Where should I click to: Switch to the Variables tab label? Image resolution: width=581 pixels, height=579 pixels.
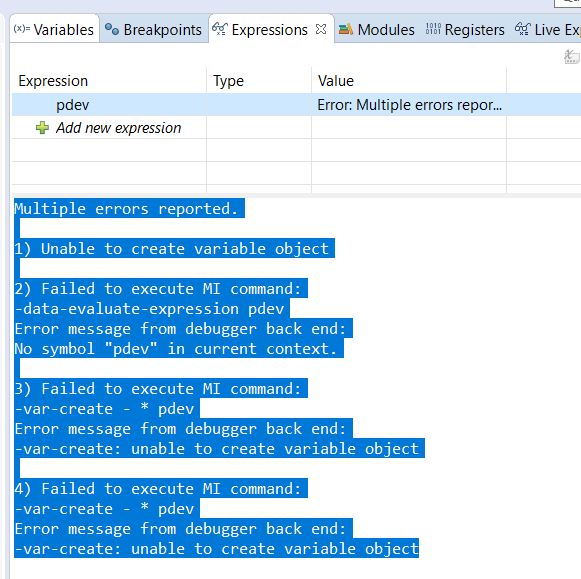63,30
